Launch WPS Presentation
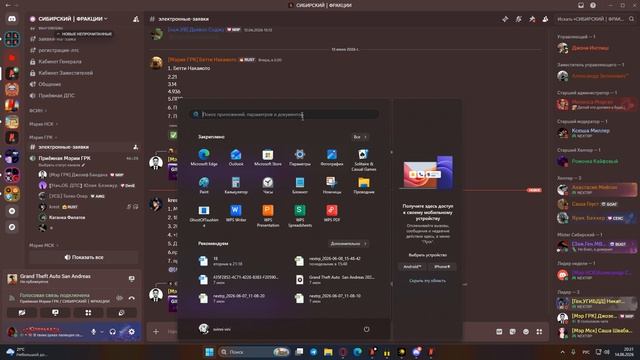 (x=268, y=215)
